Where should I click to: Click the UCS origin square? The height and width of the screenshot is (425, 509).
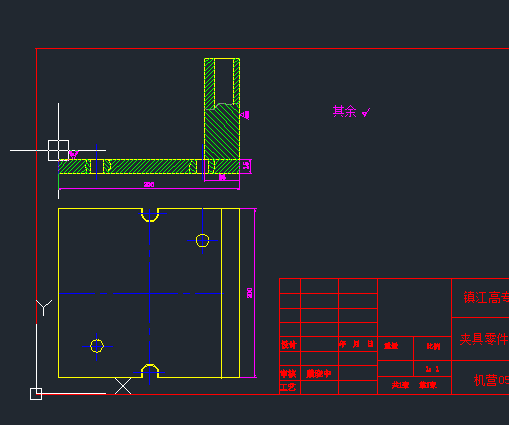point(36,394)
